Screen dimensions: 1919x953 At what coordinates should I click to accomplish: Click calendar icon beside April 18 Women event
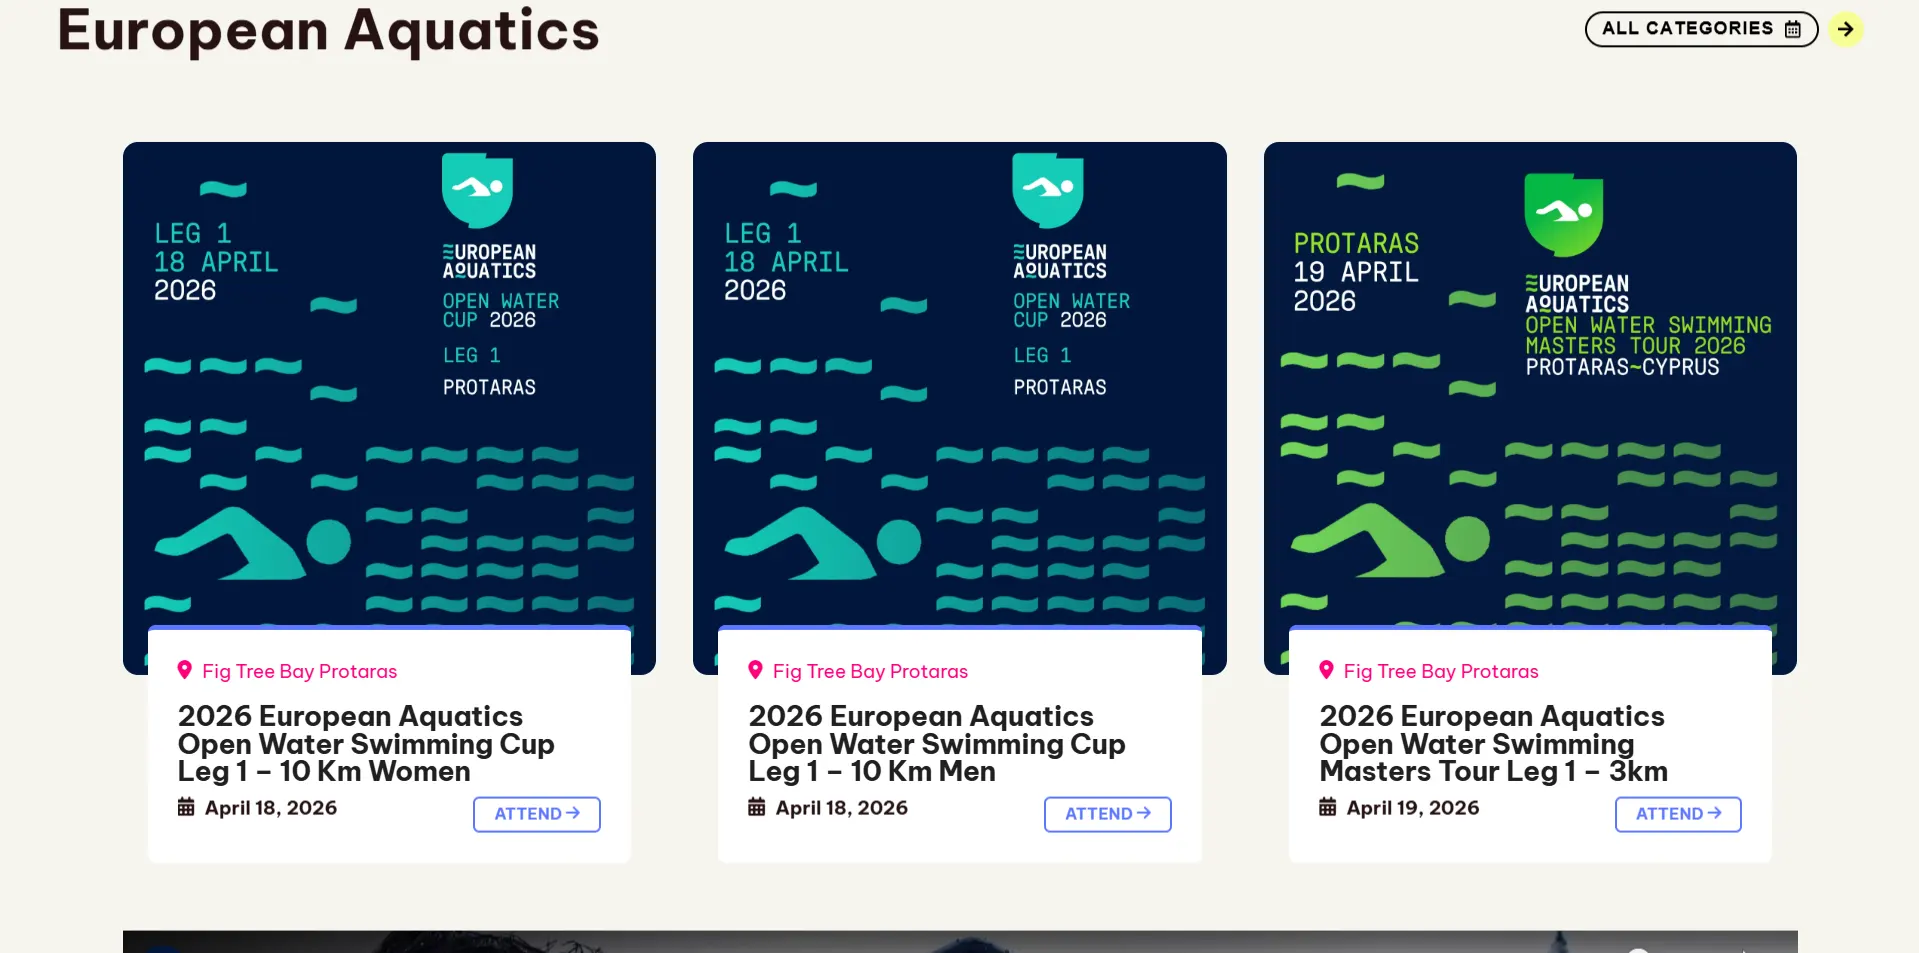pos(186,807)
